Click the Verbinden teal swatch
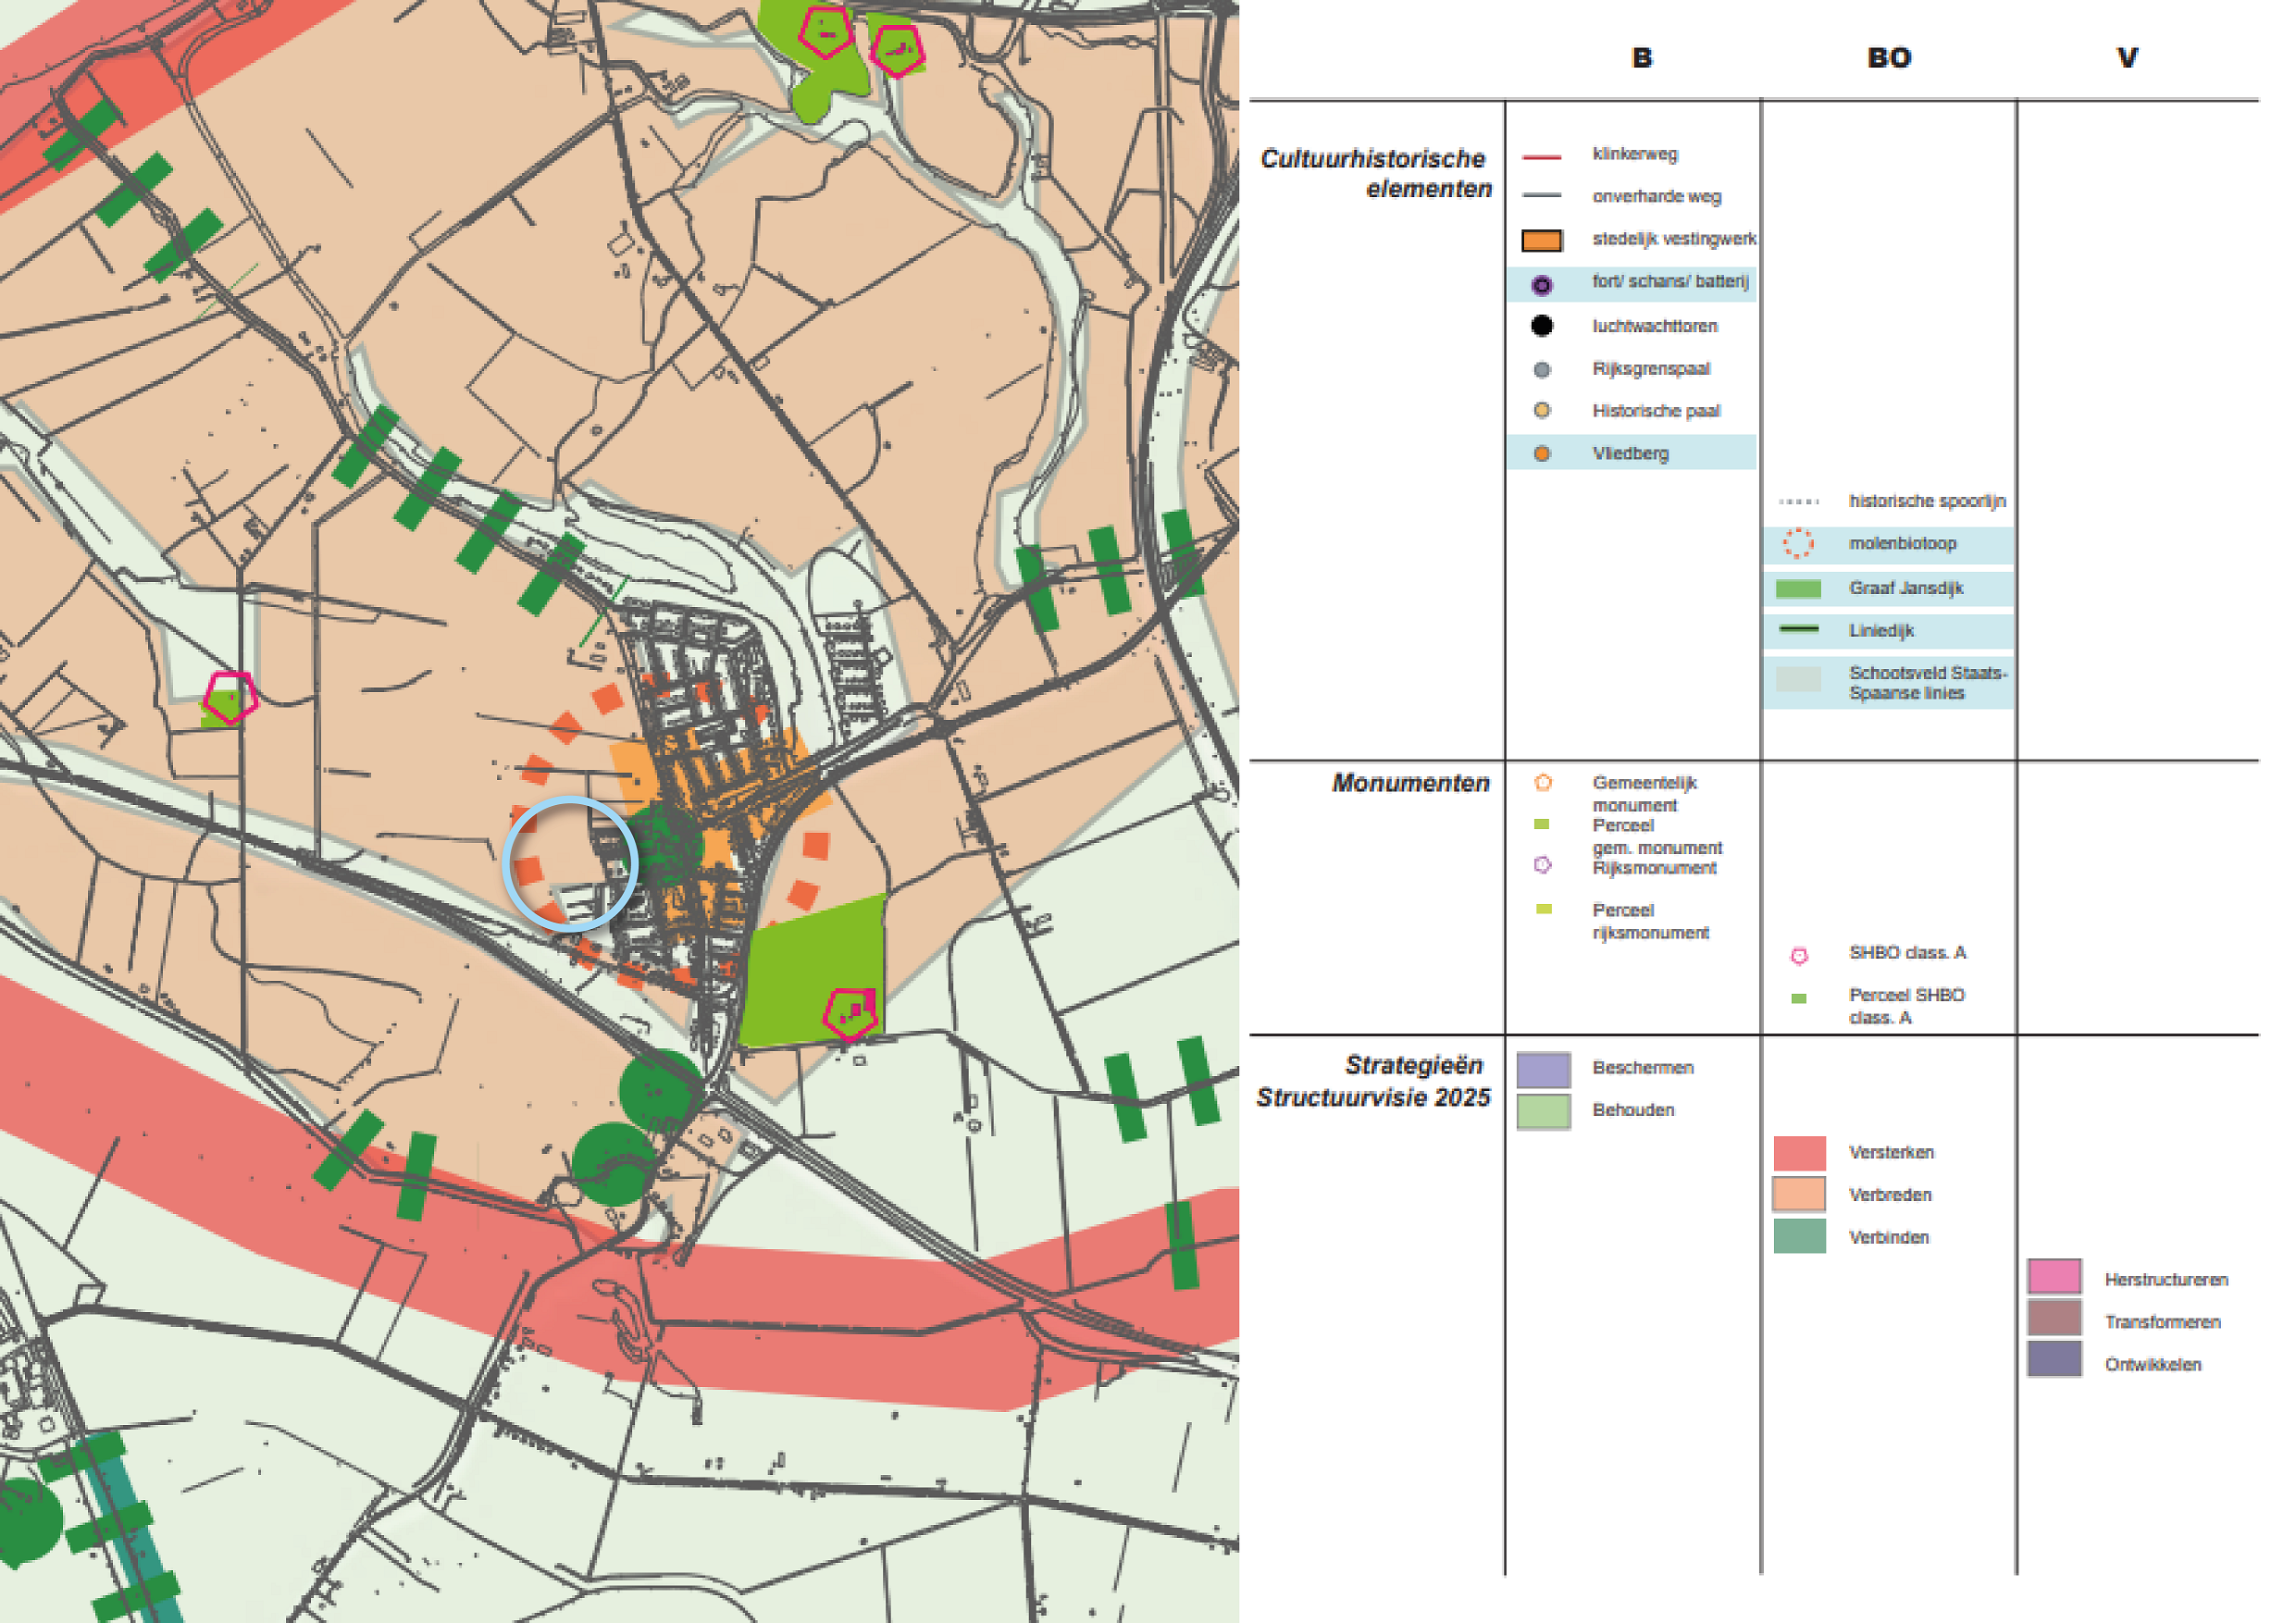 [x=1799, y=1236]
